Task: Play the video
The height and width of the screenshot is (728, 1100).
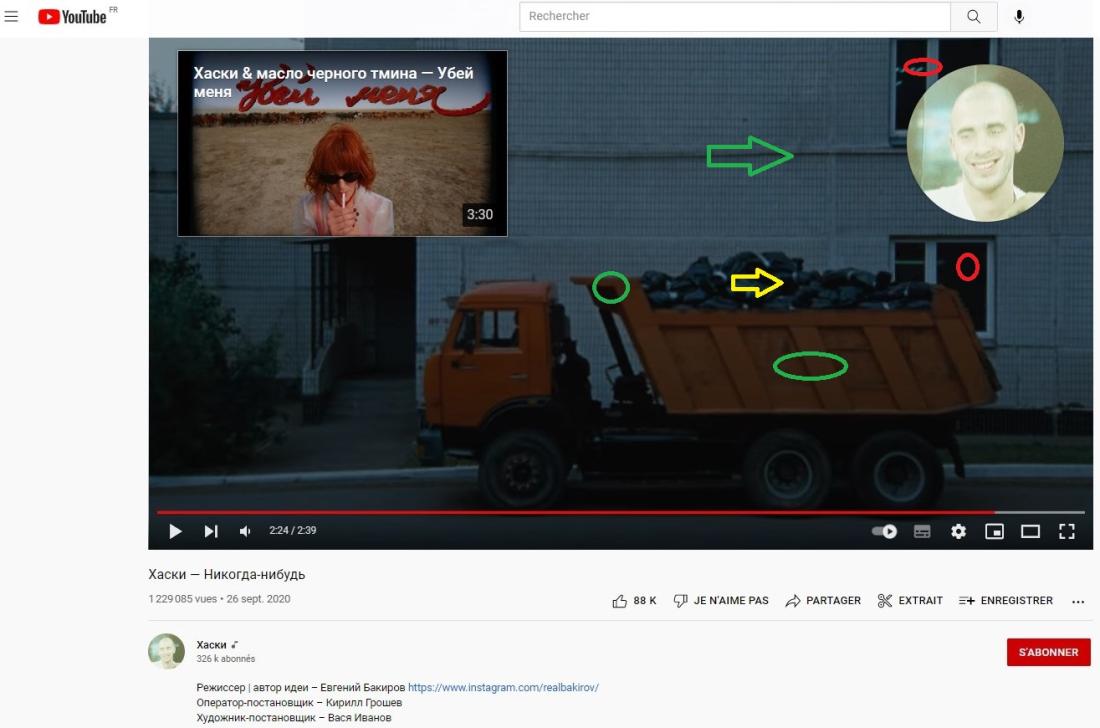Action: [x=175, y=531]
